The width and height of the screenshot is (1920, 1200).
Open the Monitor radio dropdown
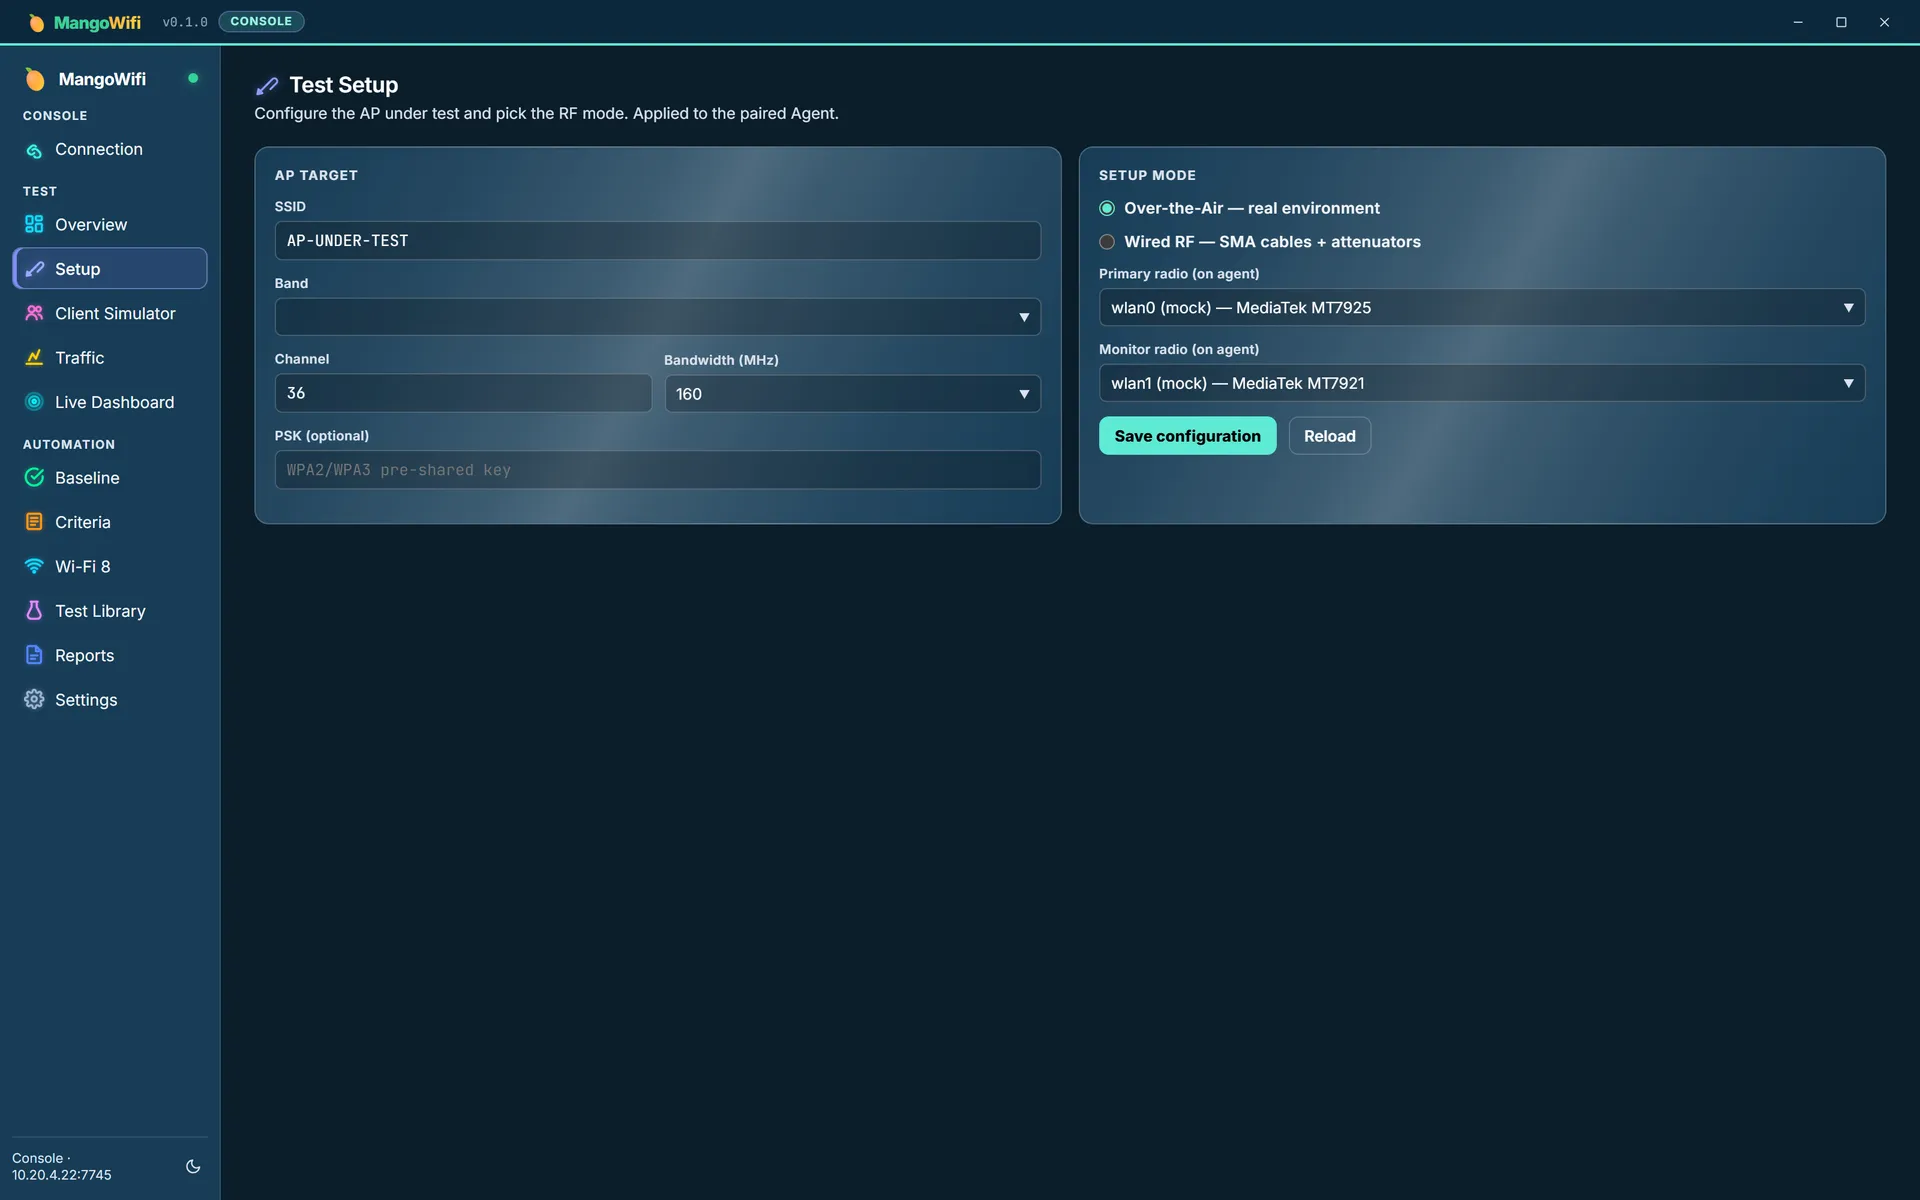(x=1481, y=383)
